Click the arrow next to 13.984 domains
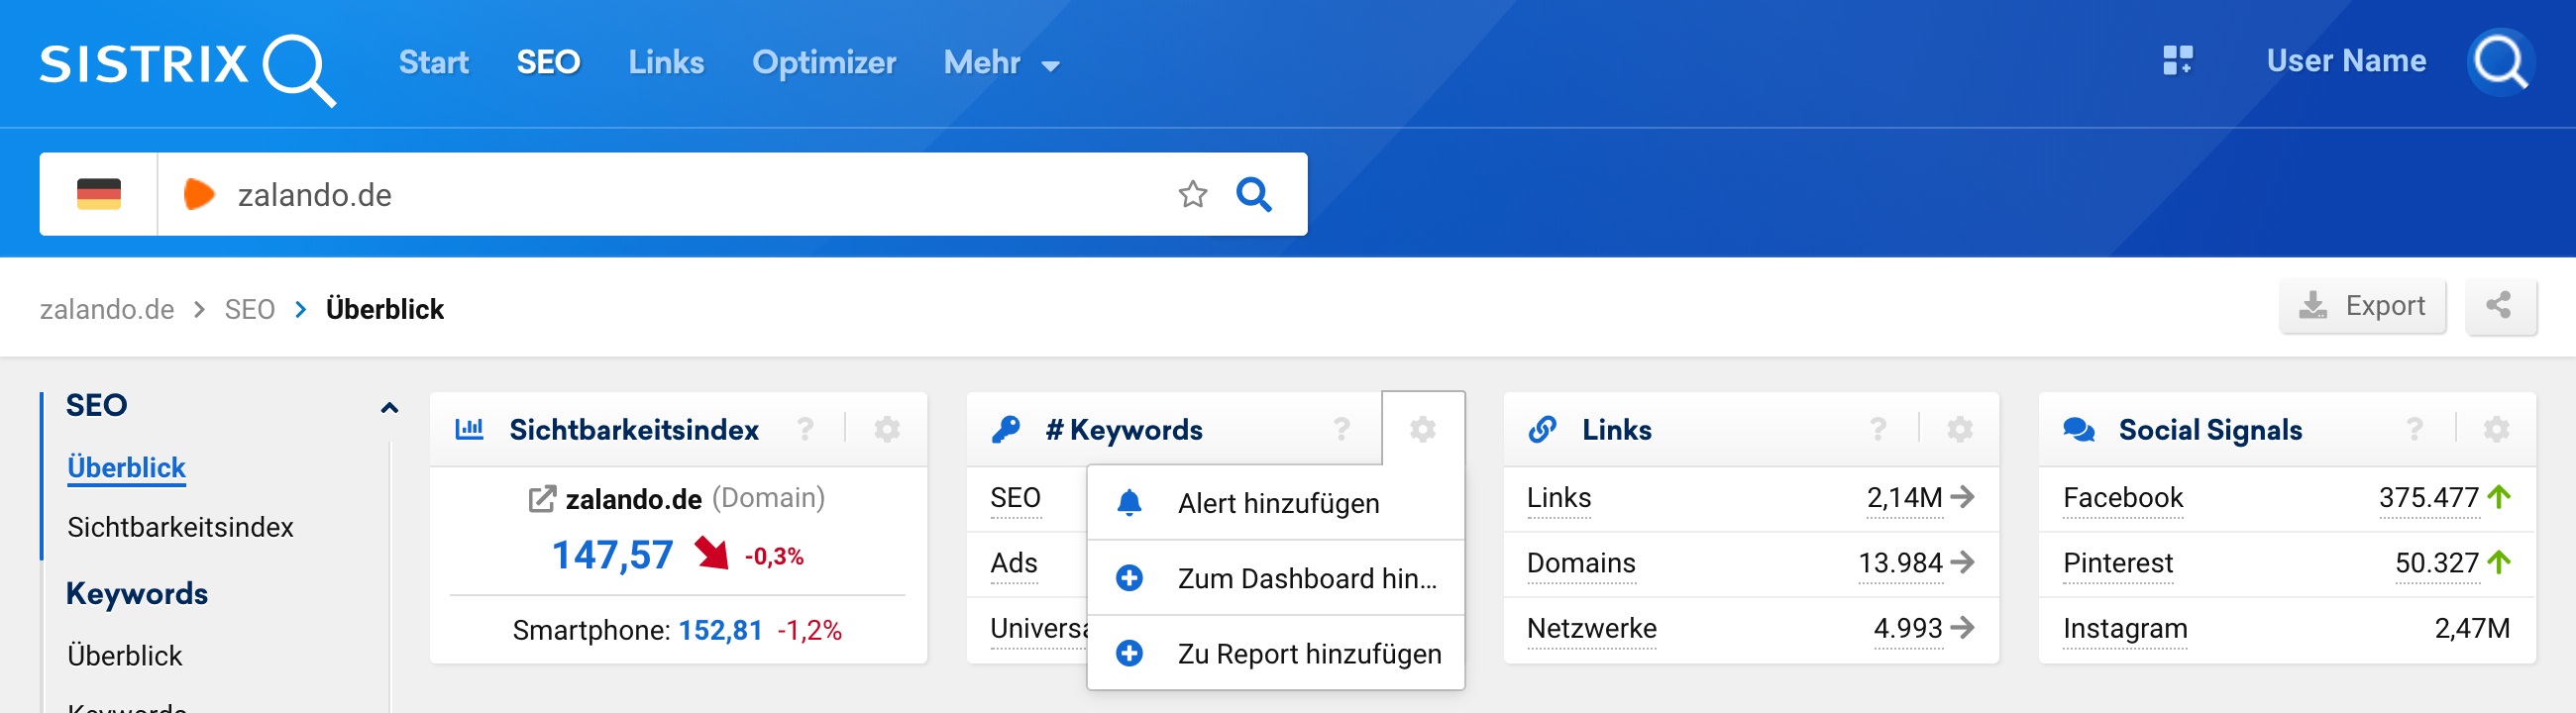Screen dimensions: 2576x713 1962,561
